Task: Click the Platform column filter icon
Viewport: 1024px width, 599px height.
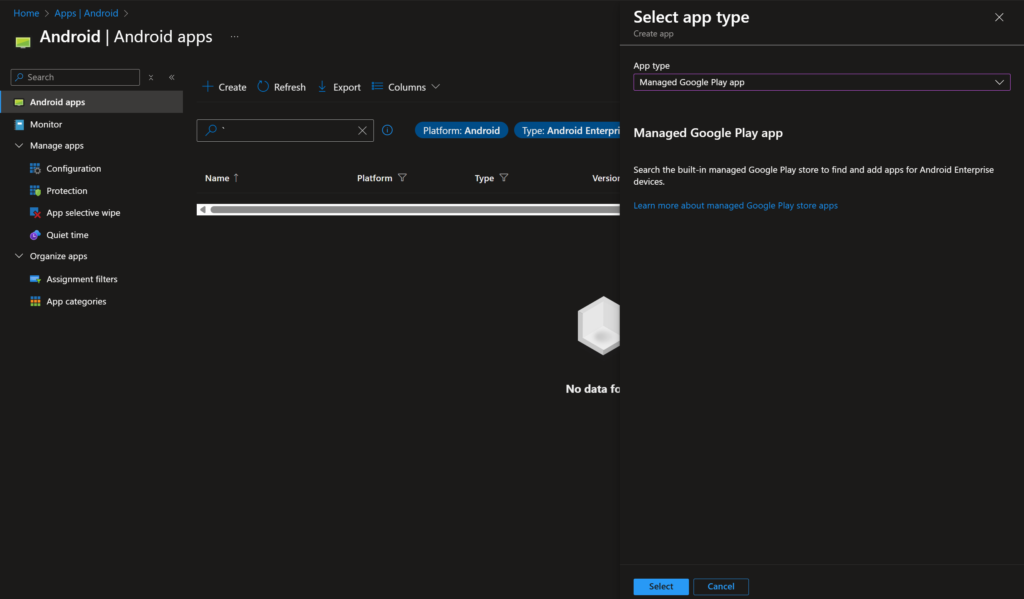Action: [402, 178]
